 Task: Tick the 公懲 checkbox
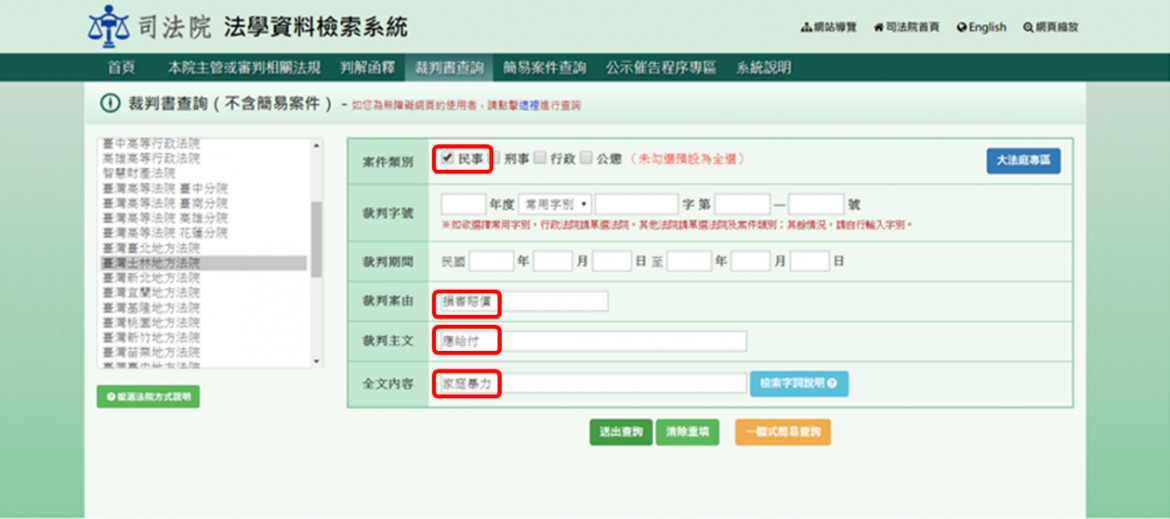pos(586,158)
